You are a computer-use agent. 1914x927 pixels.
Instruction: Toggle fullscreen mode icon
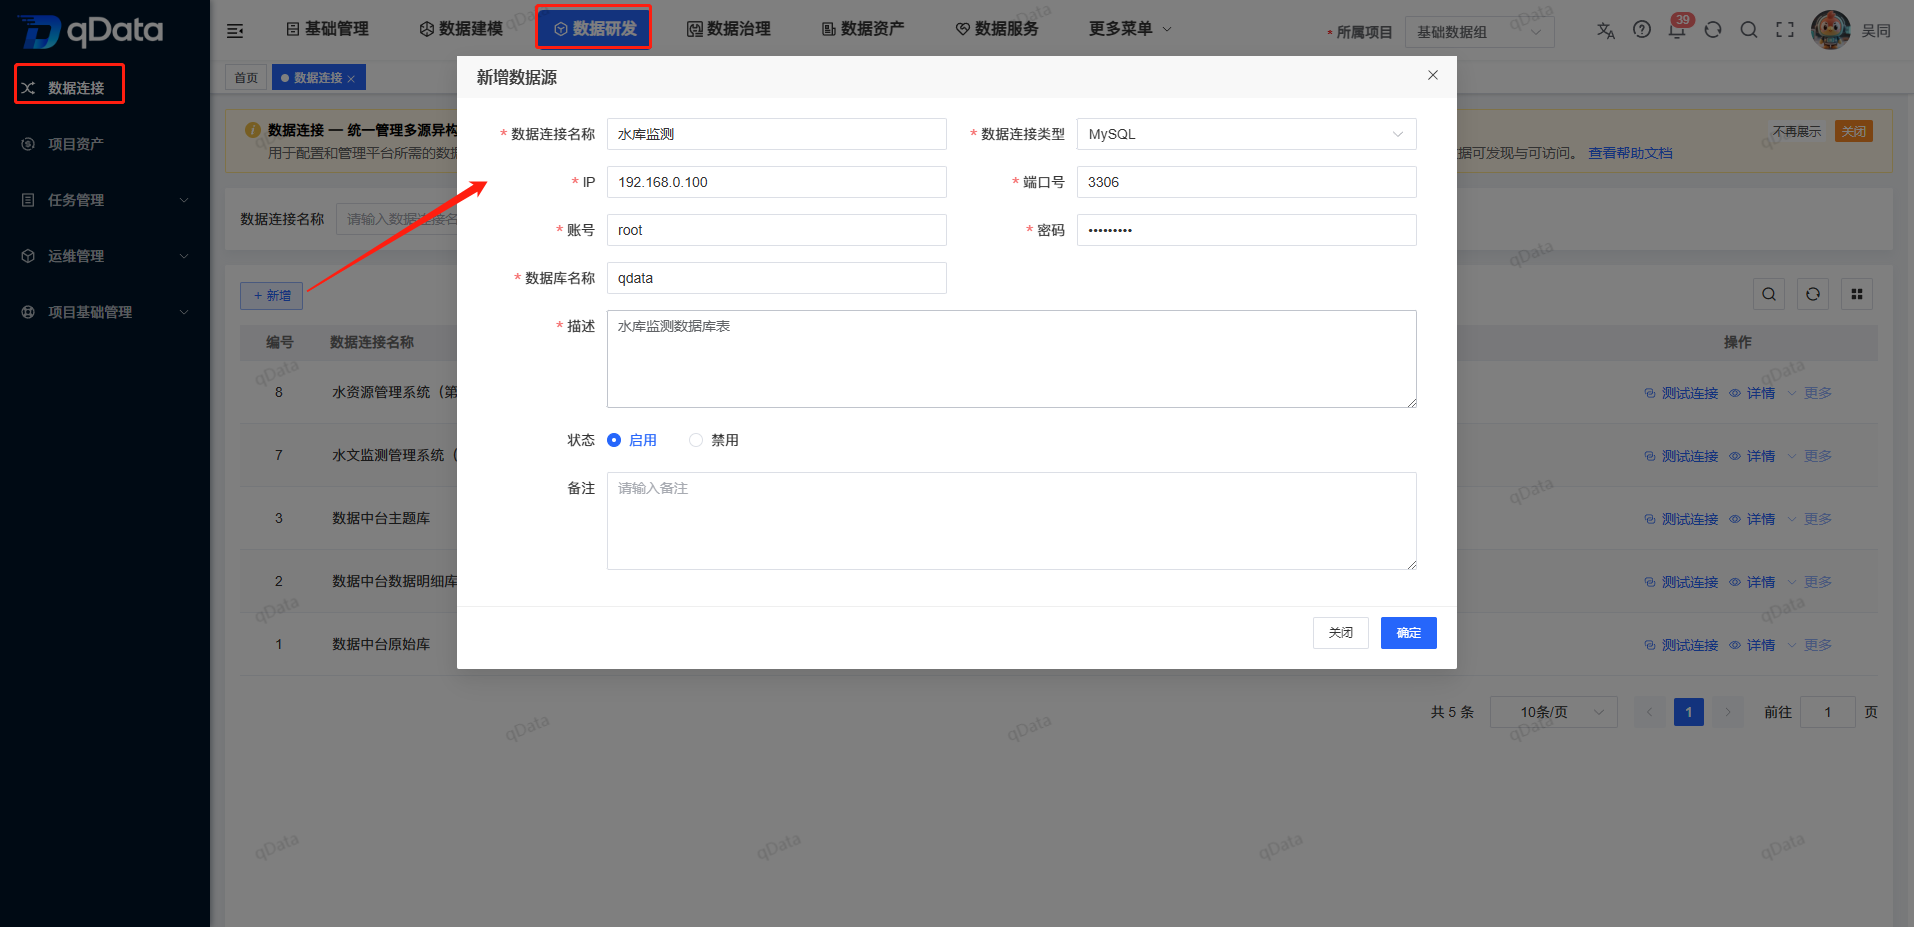[1785, 30]
